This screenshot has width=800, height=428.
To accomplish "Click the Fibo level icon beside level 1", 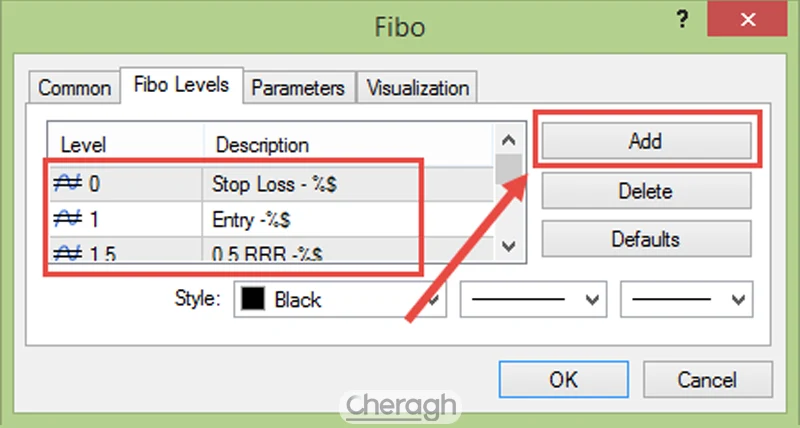I will (x=67, y=218).
